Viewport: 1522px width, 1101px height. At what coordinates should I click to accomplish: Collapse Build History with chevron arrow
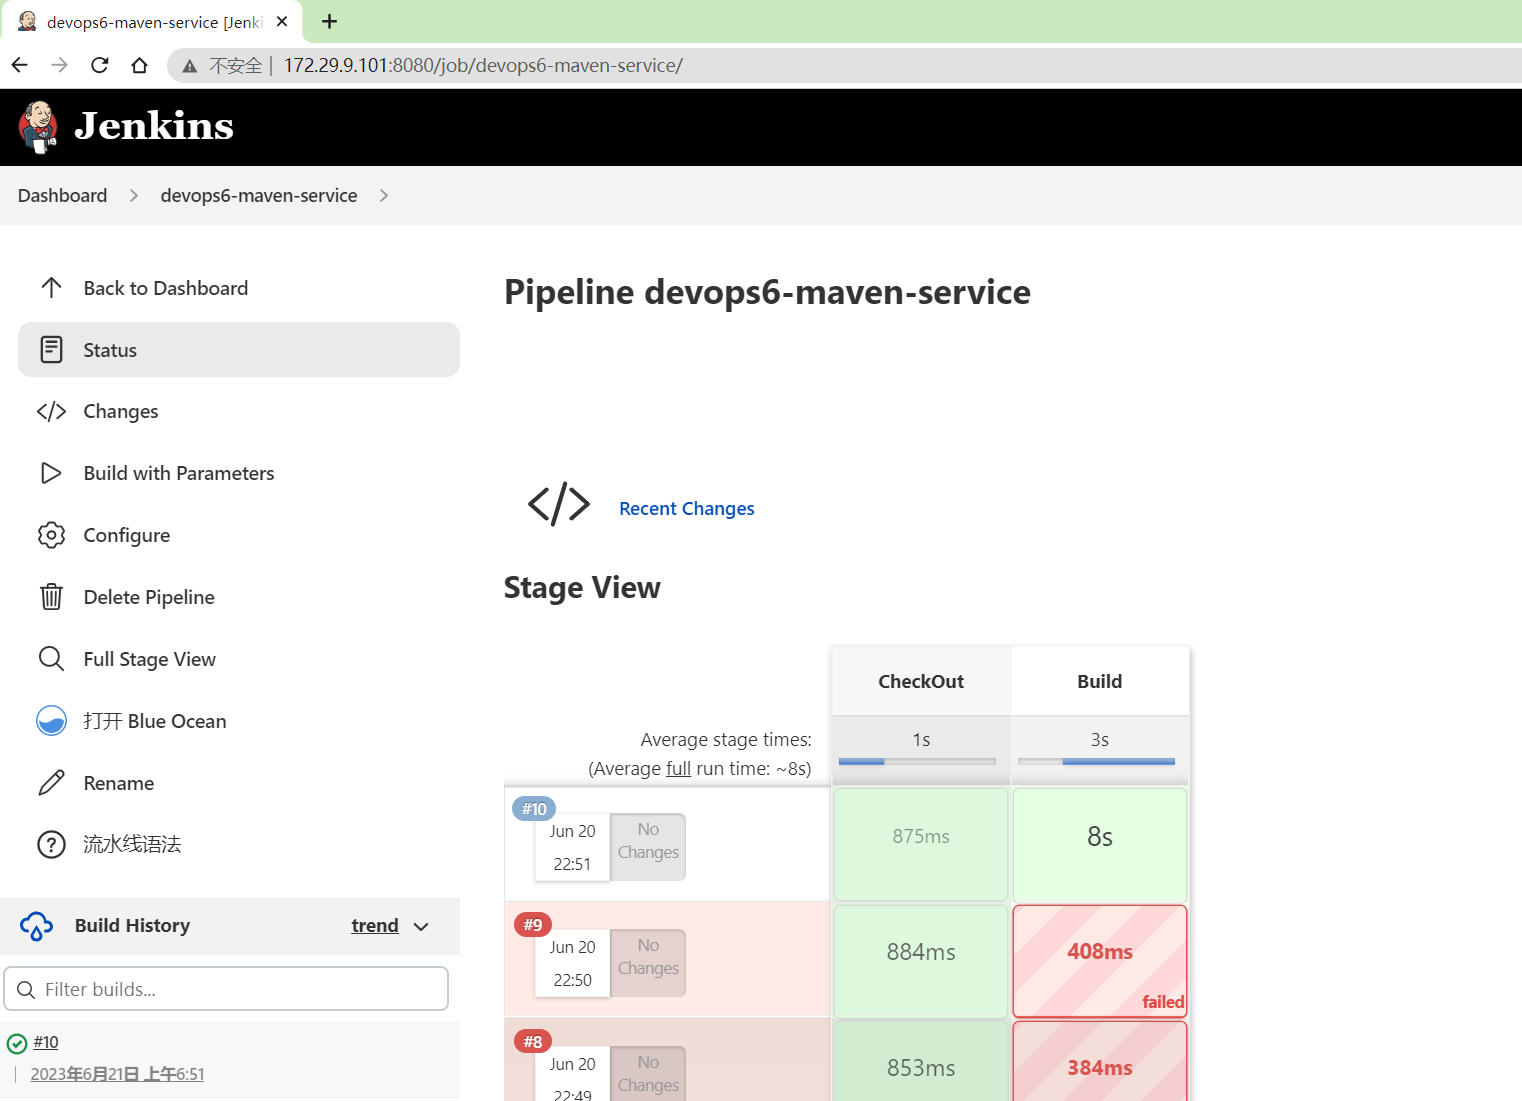click(x=421, y=927)
